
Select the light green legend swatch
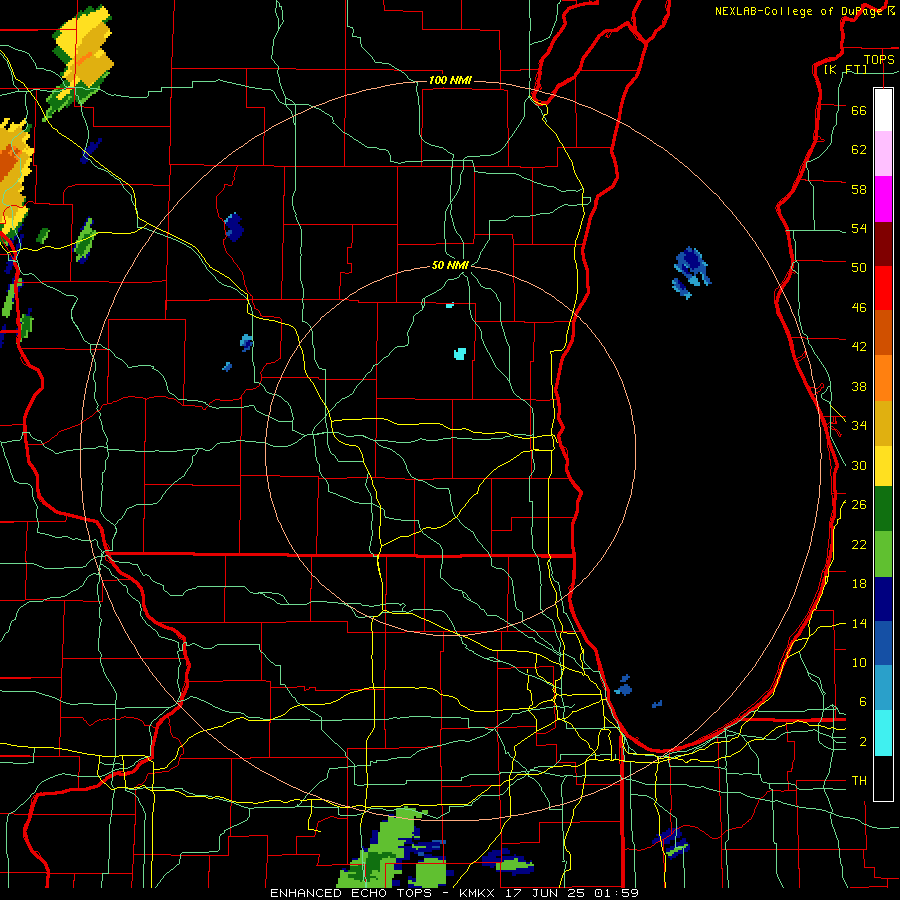point(883,554)
